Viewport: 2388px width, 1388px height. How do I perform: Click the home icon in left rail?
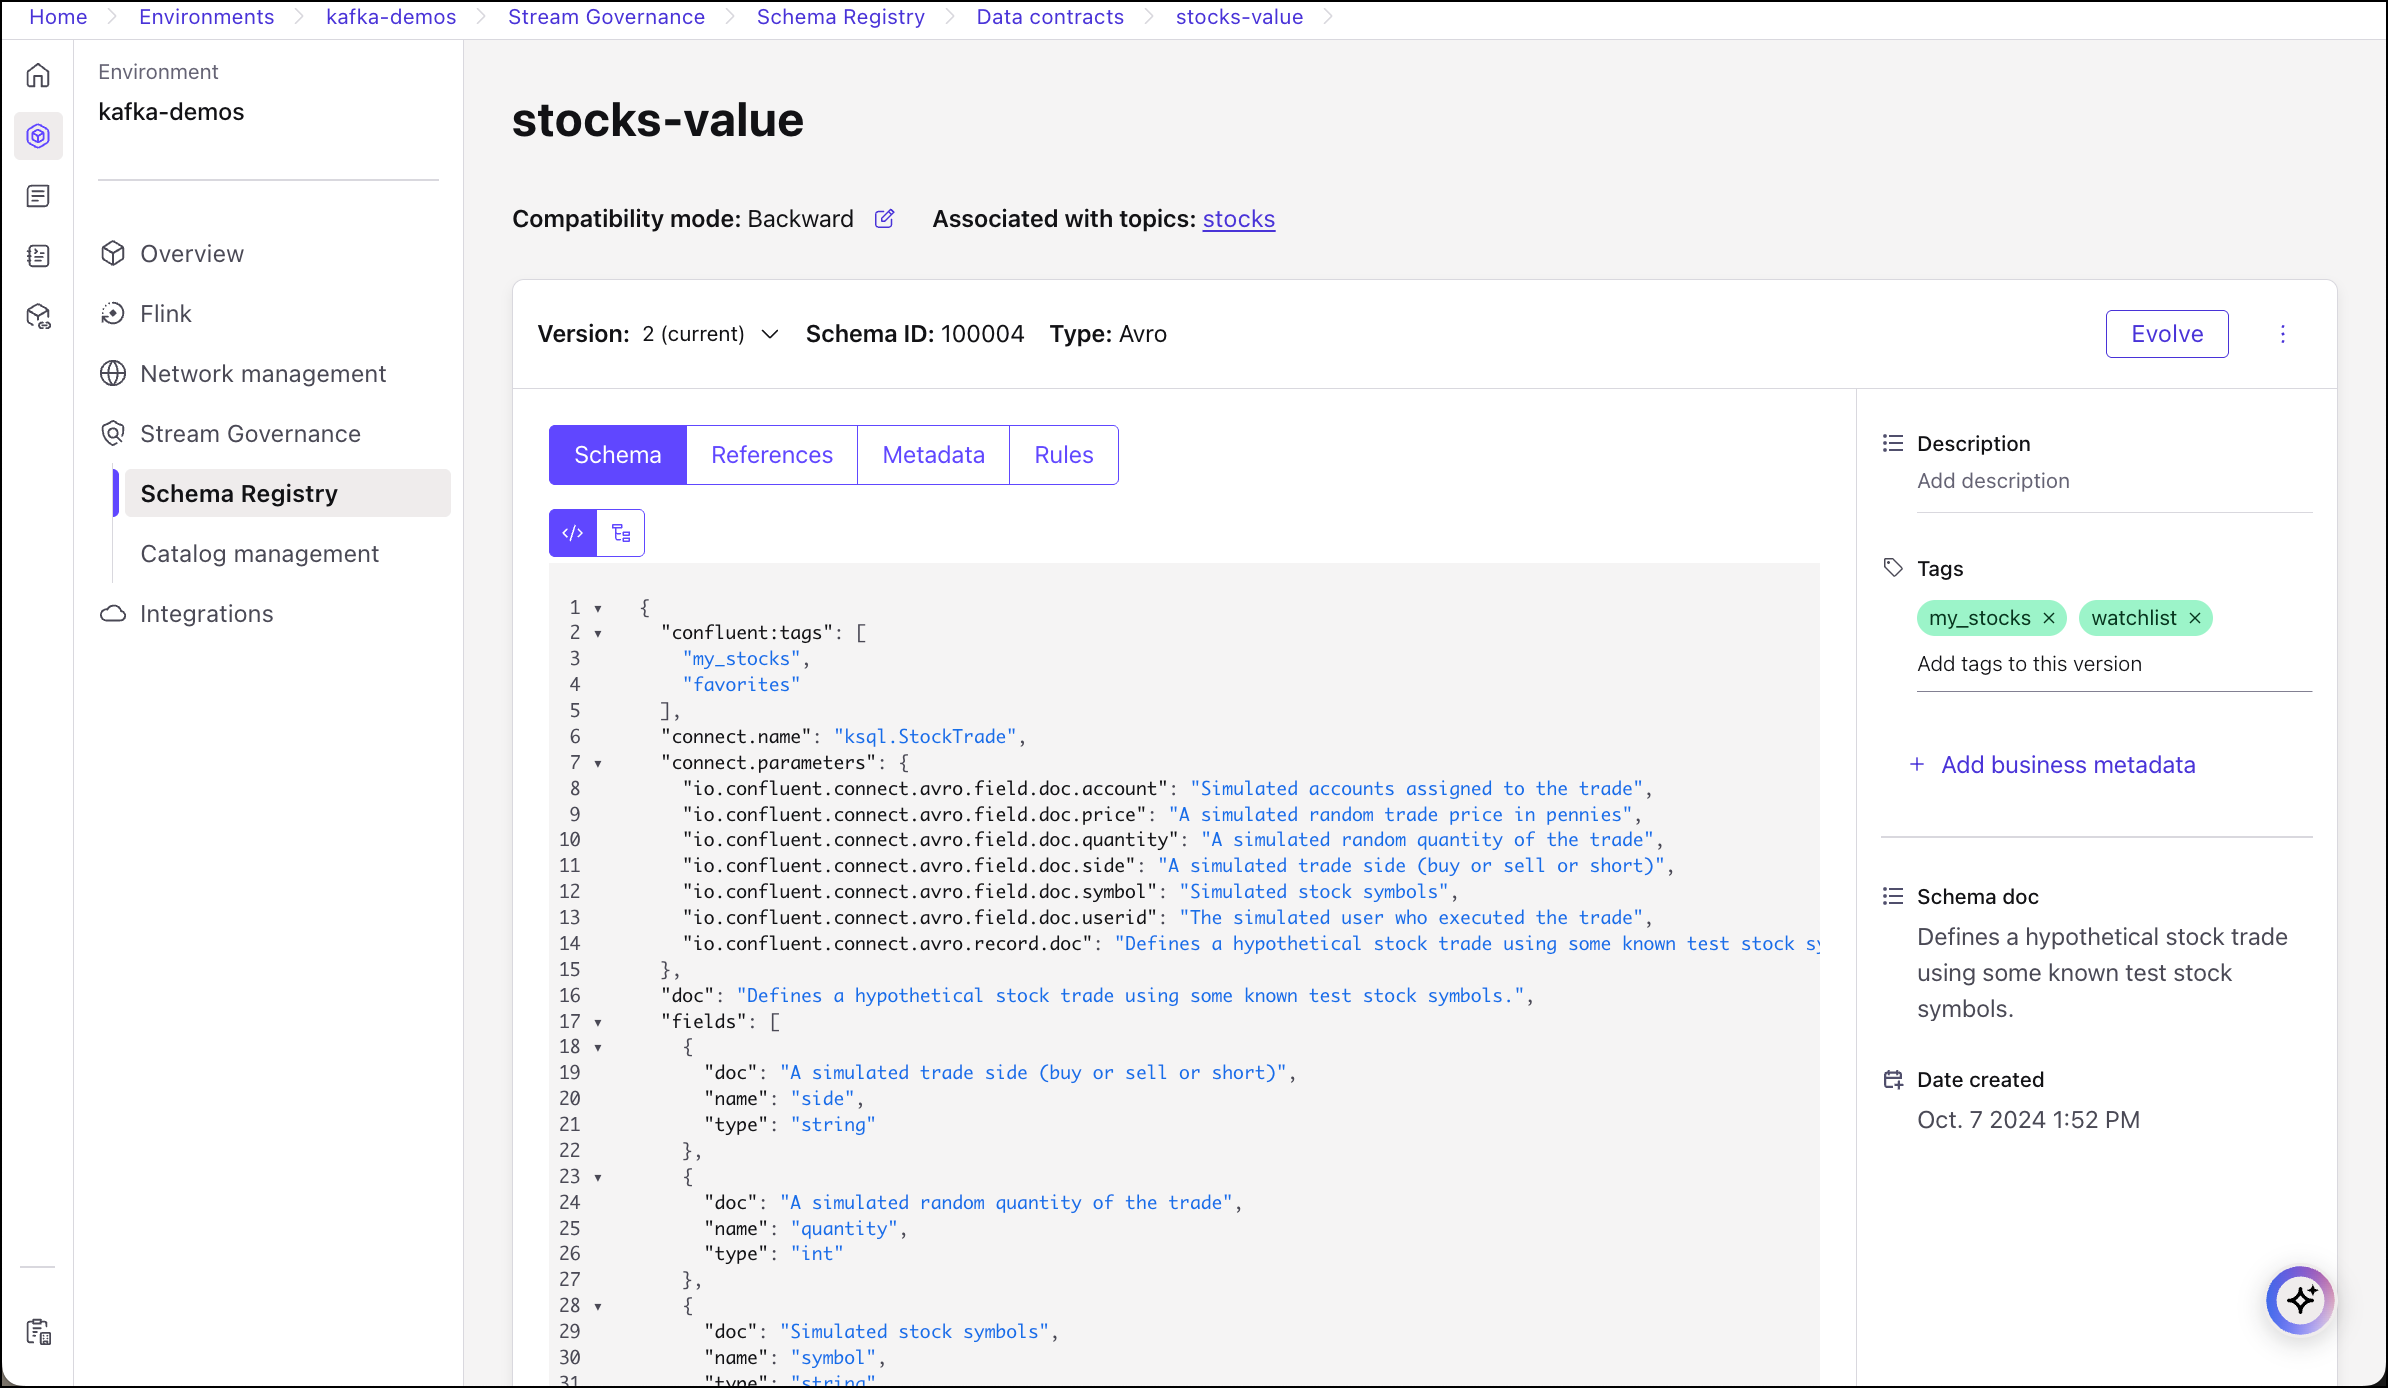click(x=38, y=76)
